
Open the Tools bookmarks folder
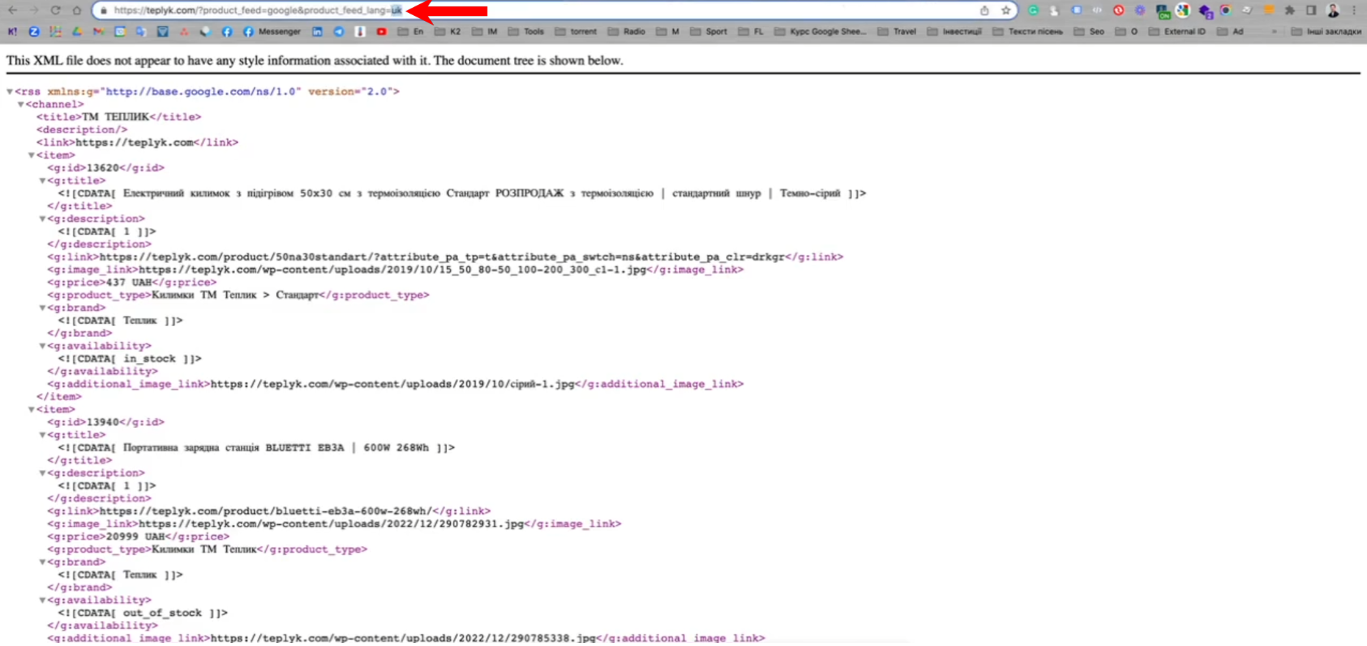(526, 32)
